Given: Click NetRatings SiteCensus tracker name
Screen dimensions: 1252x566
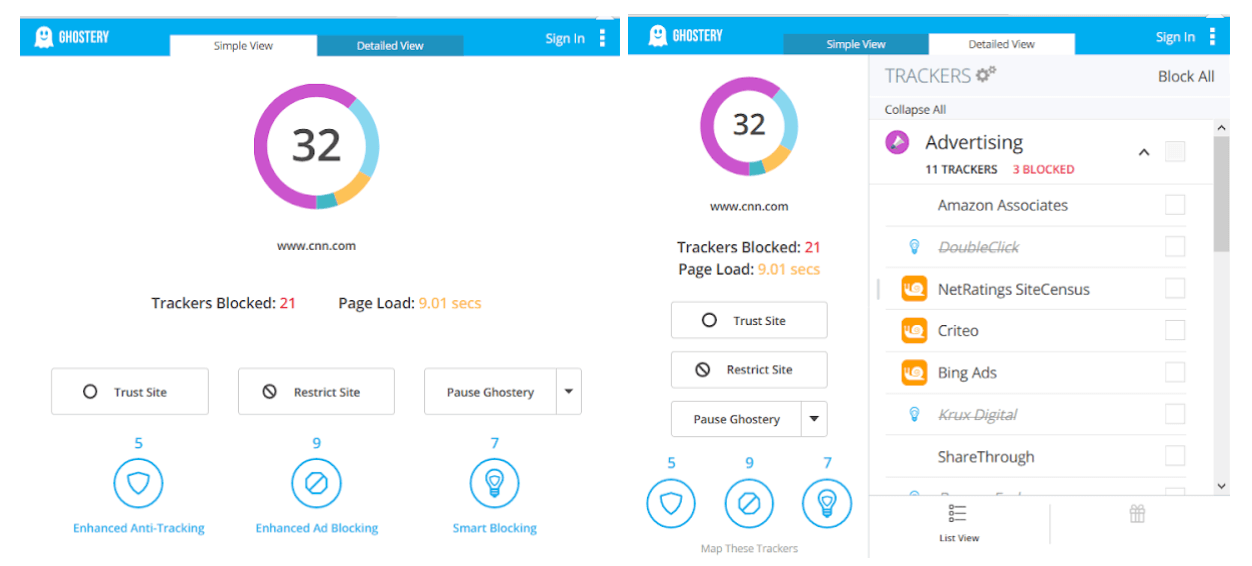Looking at the screenshot, I should pos(1013,289).
